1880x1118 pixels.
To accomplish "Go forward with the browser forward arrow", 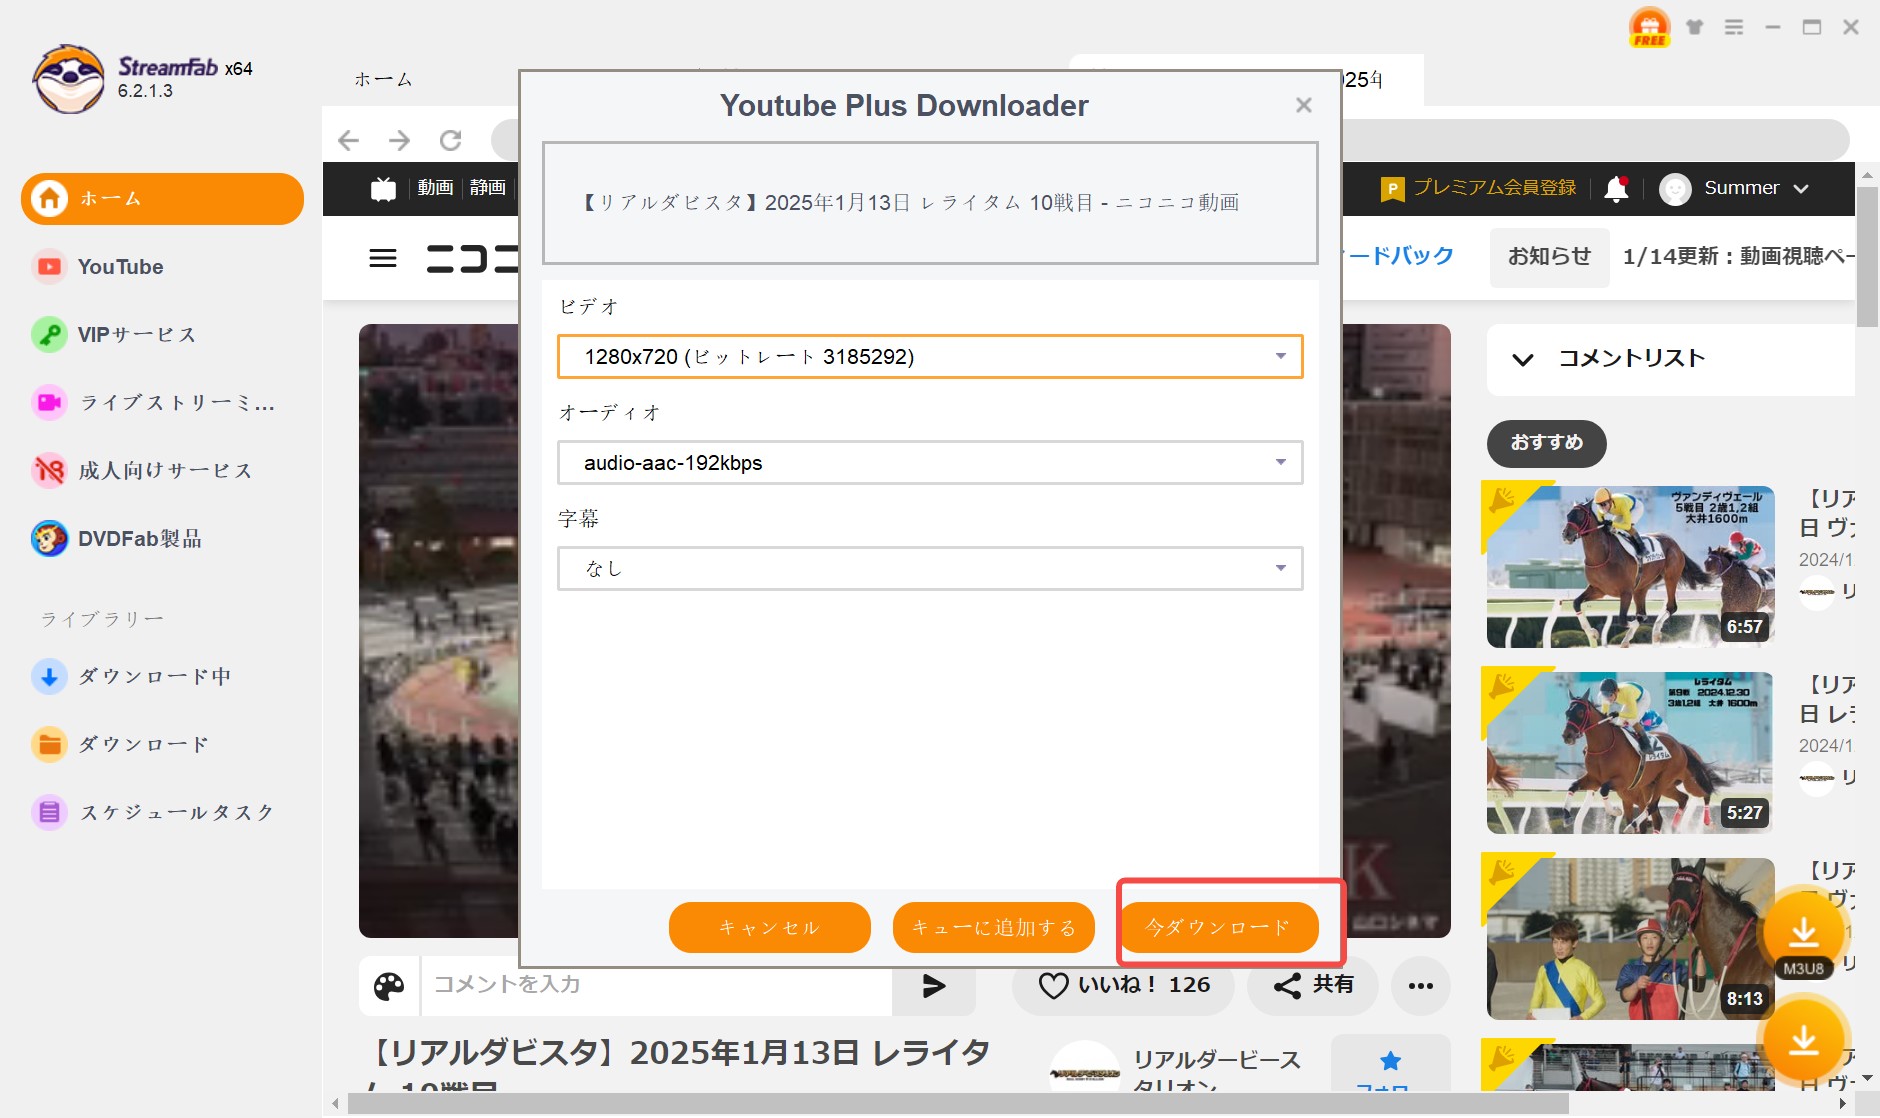I will pos(399,140).
